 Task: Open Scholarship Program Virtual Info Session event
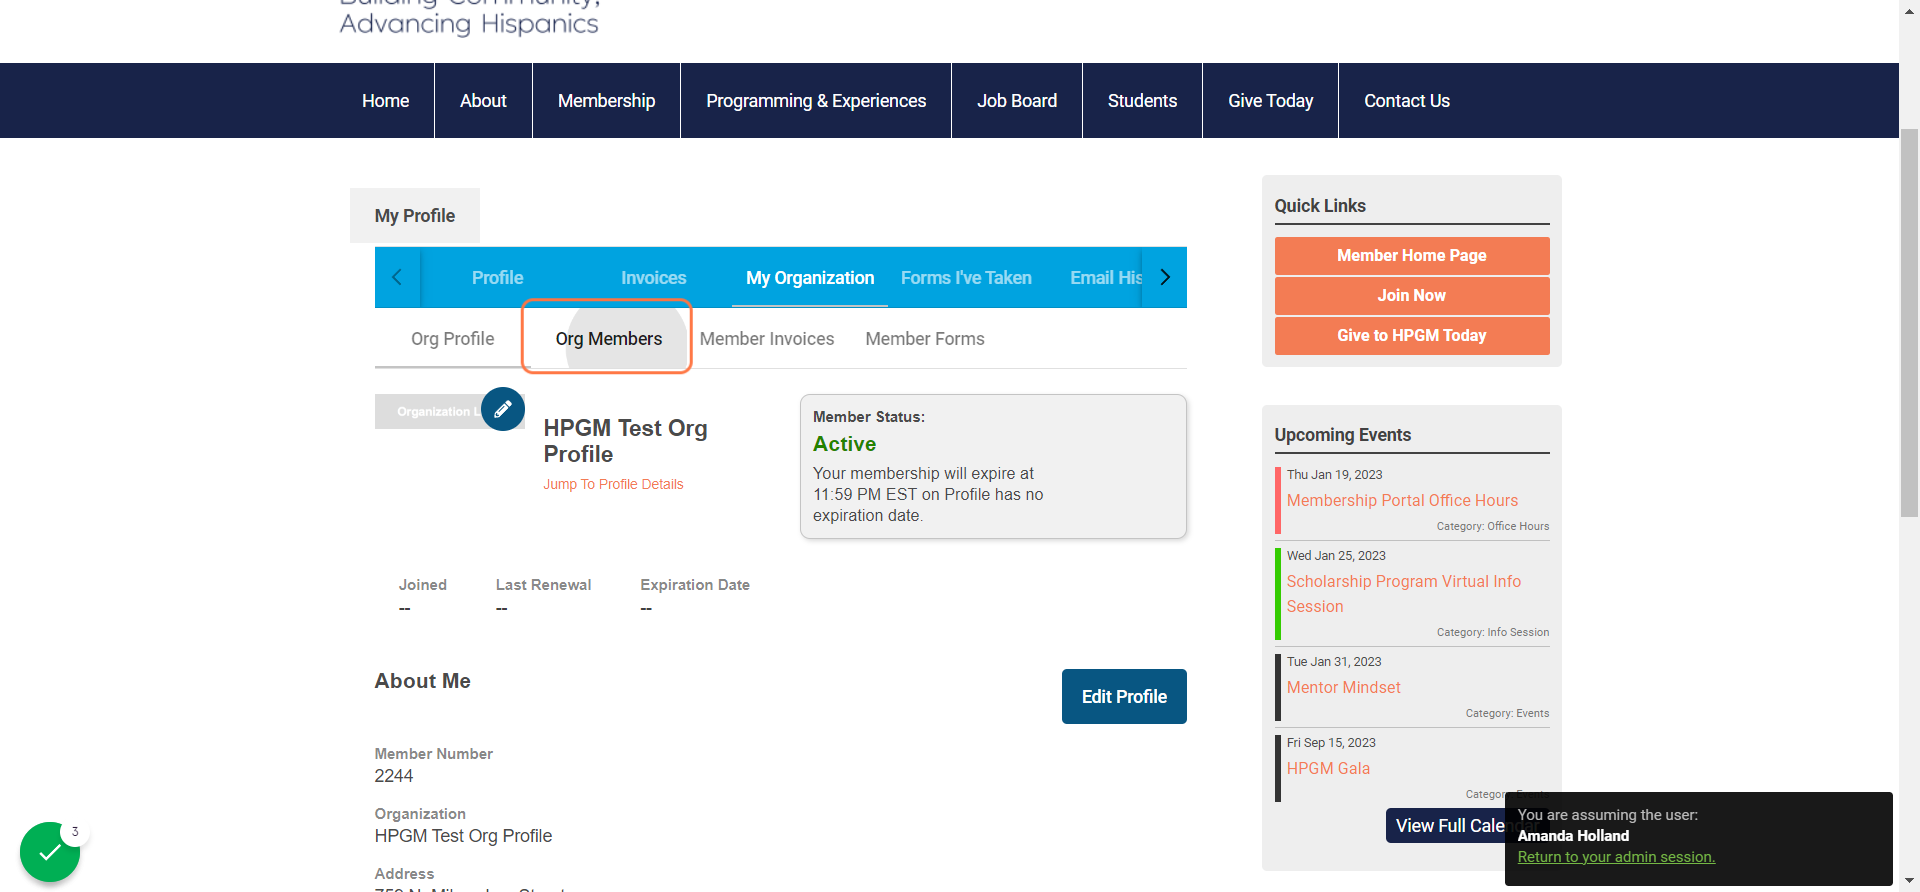point(1403,594)
